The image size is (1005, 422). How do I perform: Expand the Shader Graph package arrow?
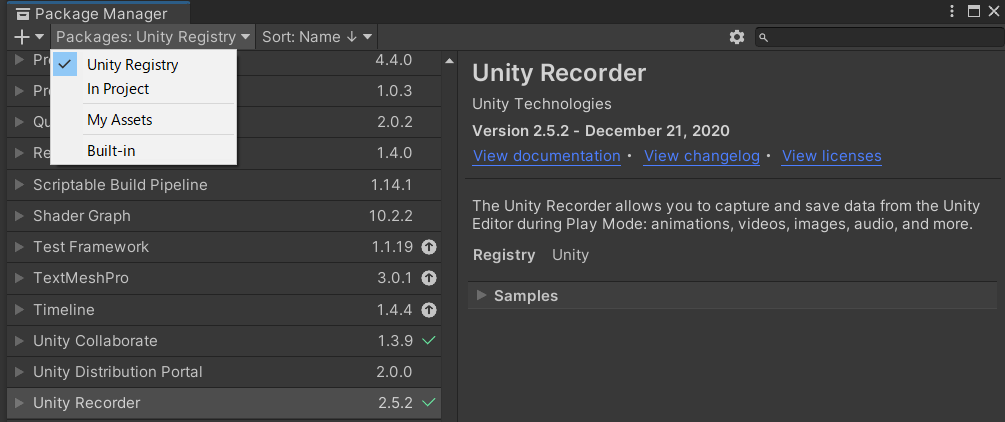tap(19, 216)
